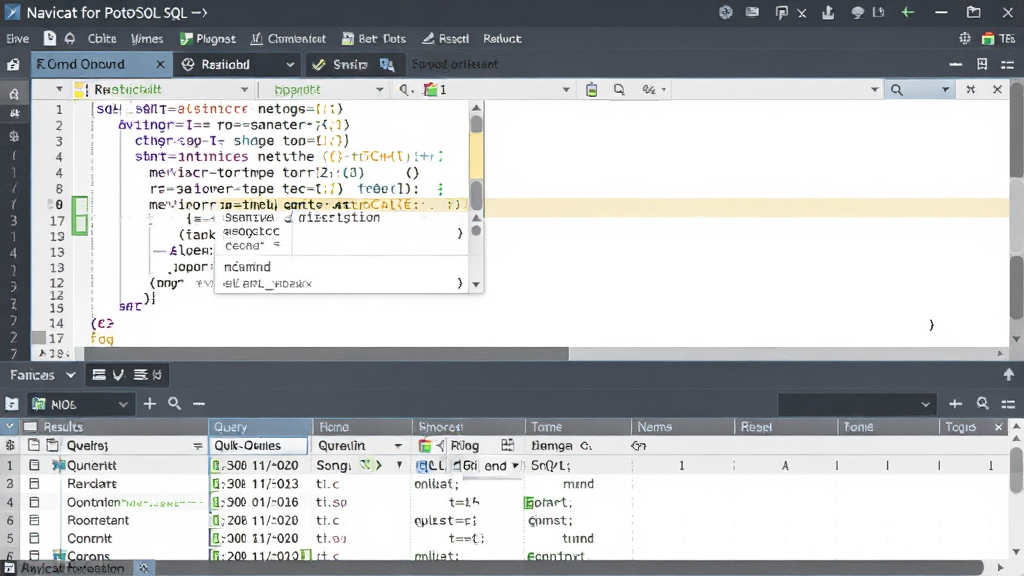Click the card icon in the title bar
1024x576 pixels.
coord(752,12)
